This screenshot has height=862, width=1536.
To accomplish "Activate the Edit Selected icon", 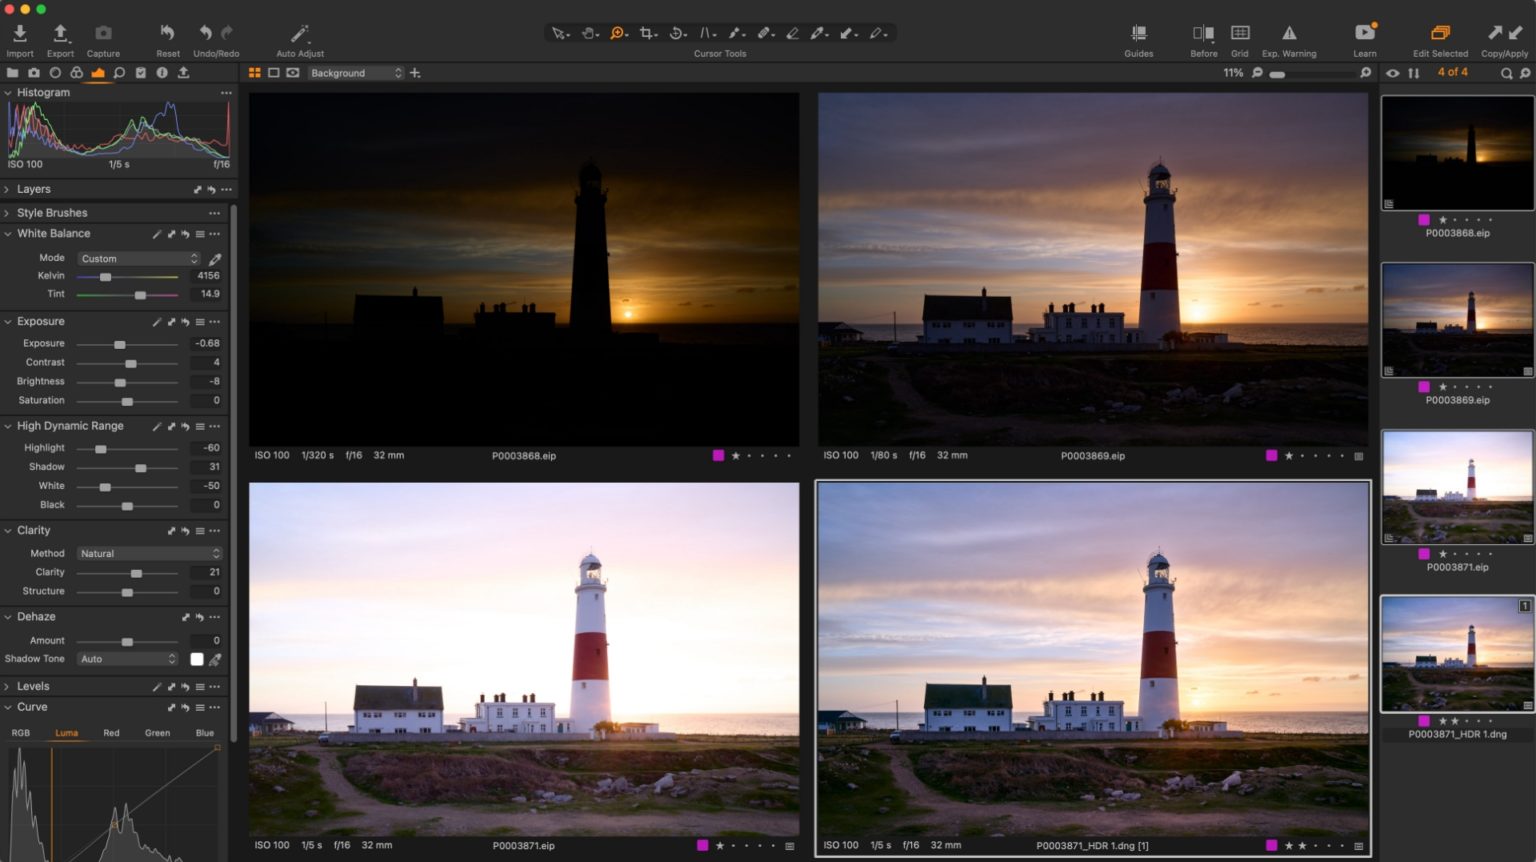I will point(1441,33).
